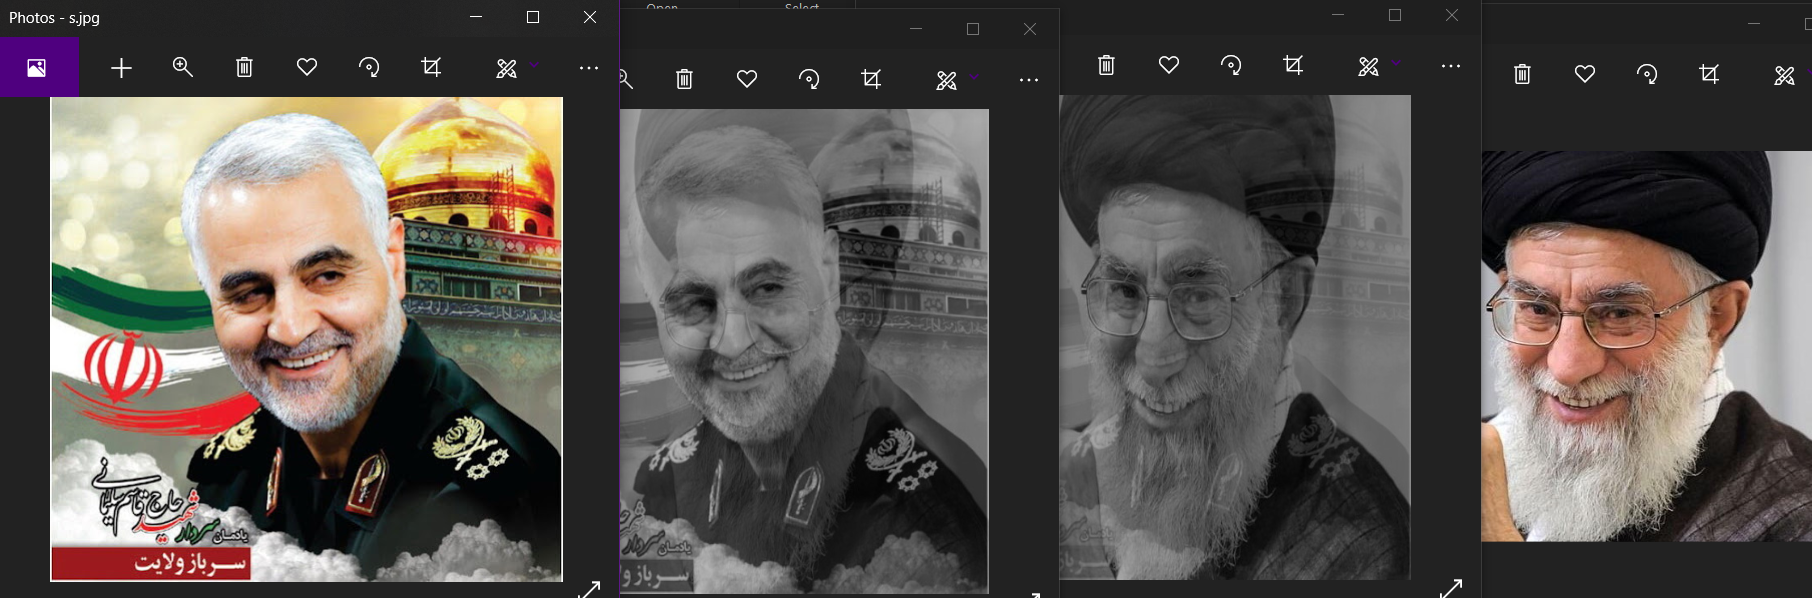Delete the image in third Photos window
Image resolution: width=1812 pixels, height=598 pixels.
pyautogui.click(x=1106, y=65)
